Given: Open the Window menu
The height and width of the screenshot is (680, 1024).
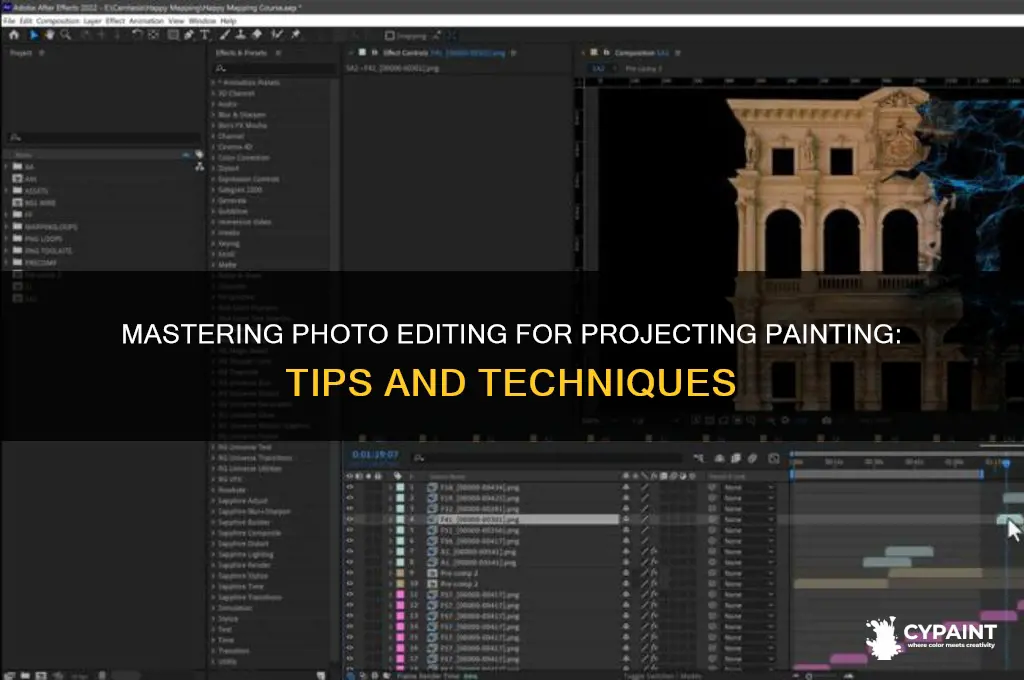Looking at the screenshot, I should pyautogui.click(x=202, y=21).
